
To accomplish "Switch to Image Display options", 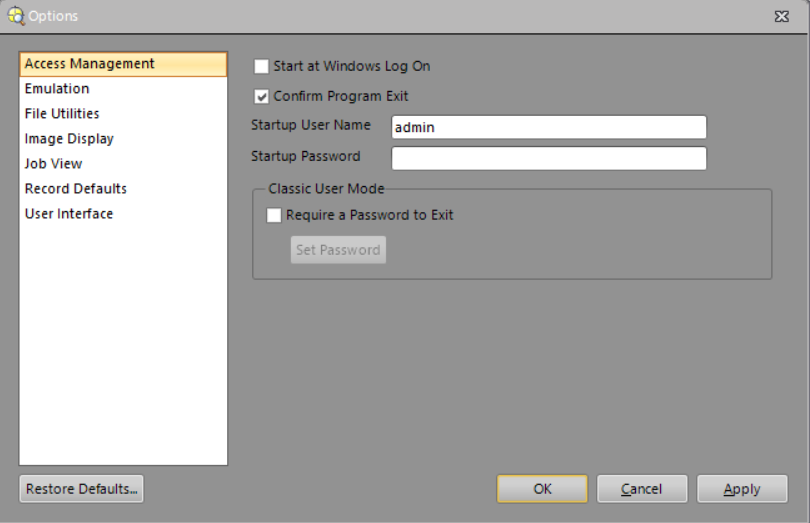I will coord(123,139).
